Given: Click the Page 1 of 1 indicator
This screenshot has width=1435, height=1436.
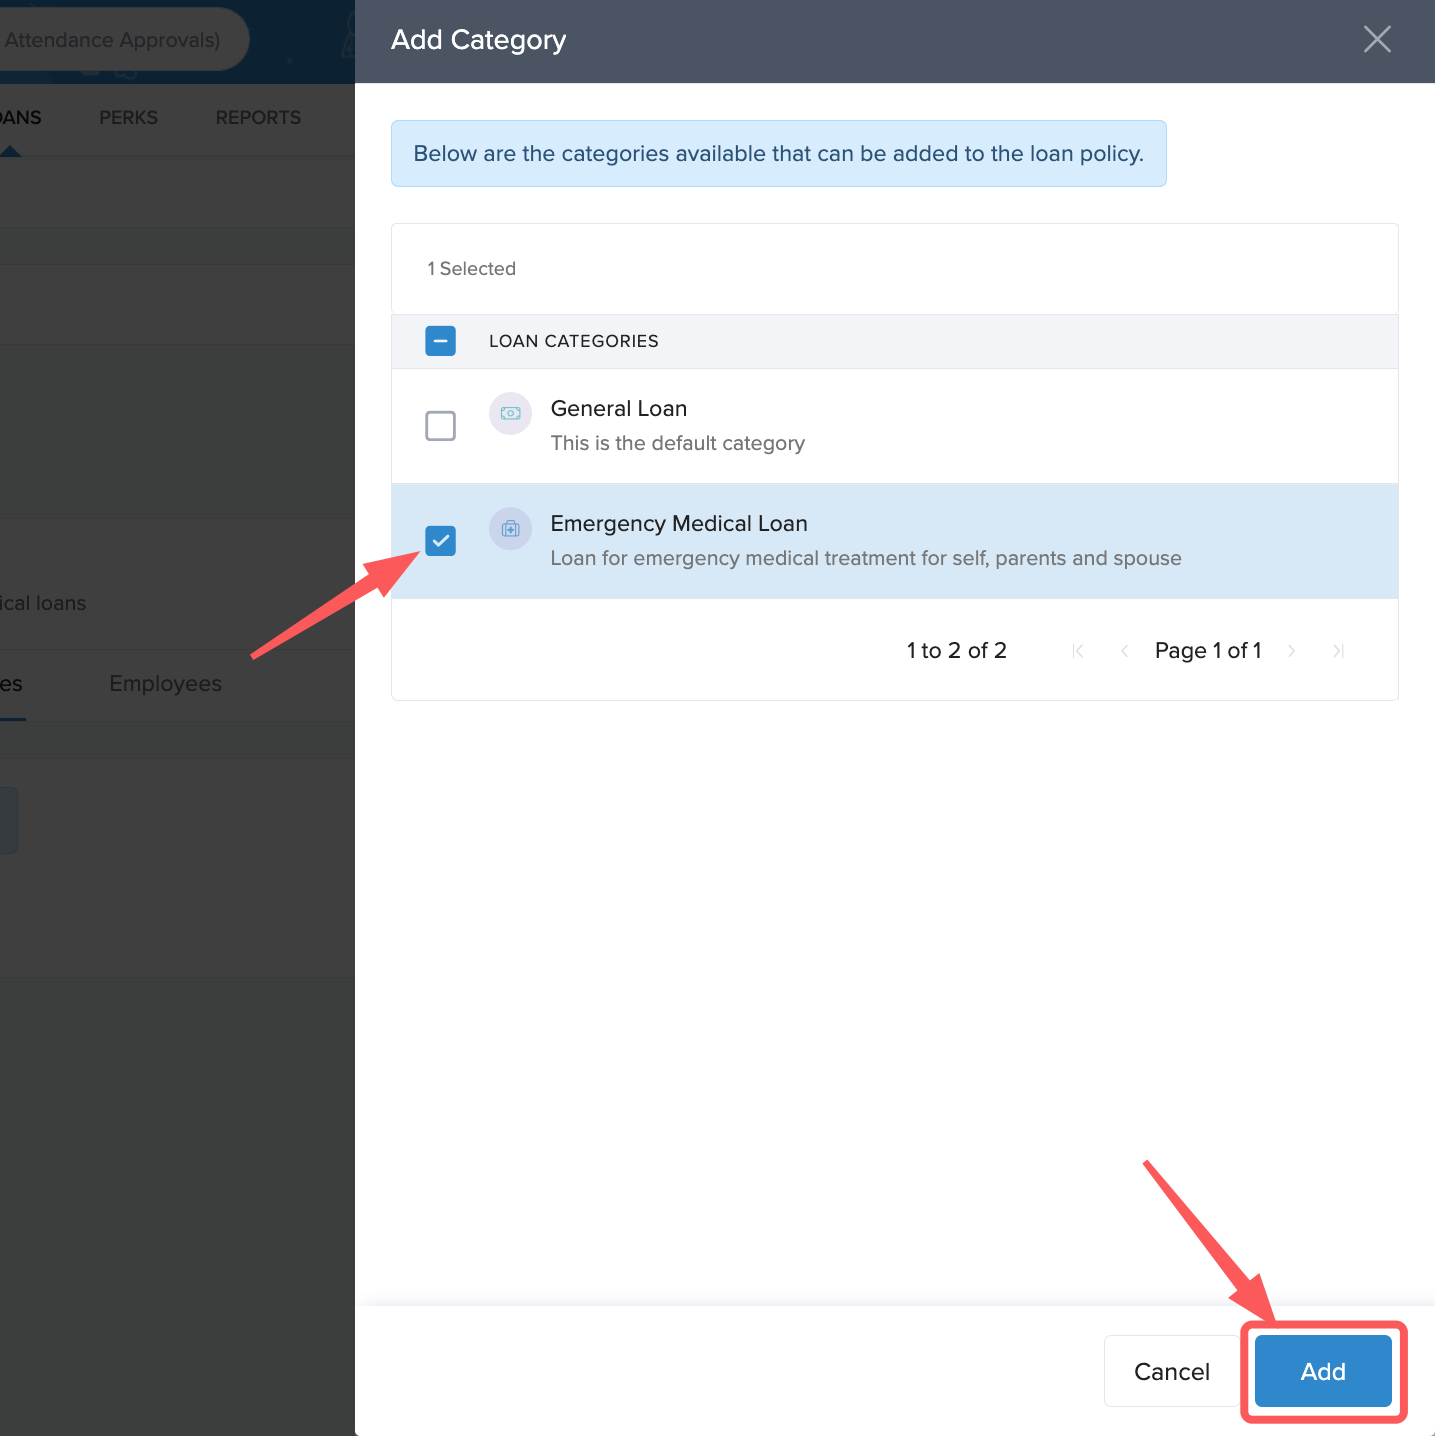Looking at the screenshot, I should tap(1207, 651).
